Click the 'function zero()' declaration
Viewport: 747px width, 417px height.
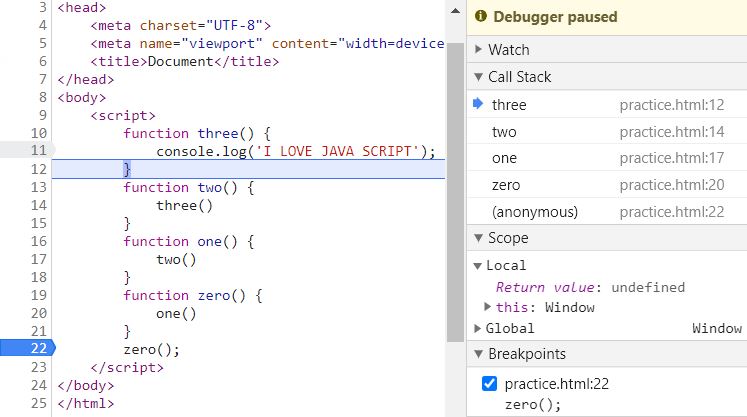193,295
